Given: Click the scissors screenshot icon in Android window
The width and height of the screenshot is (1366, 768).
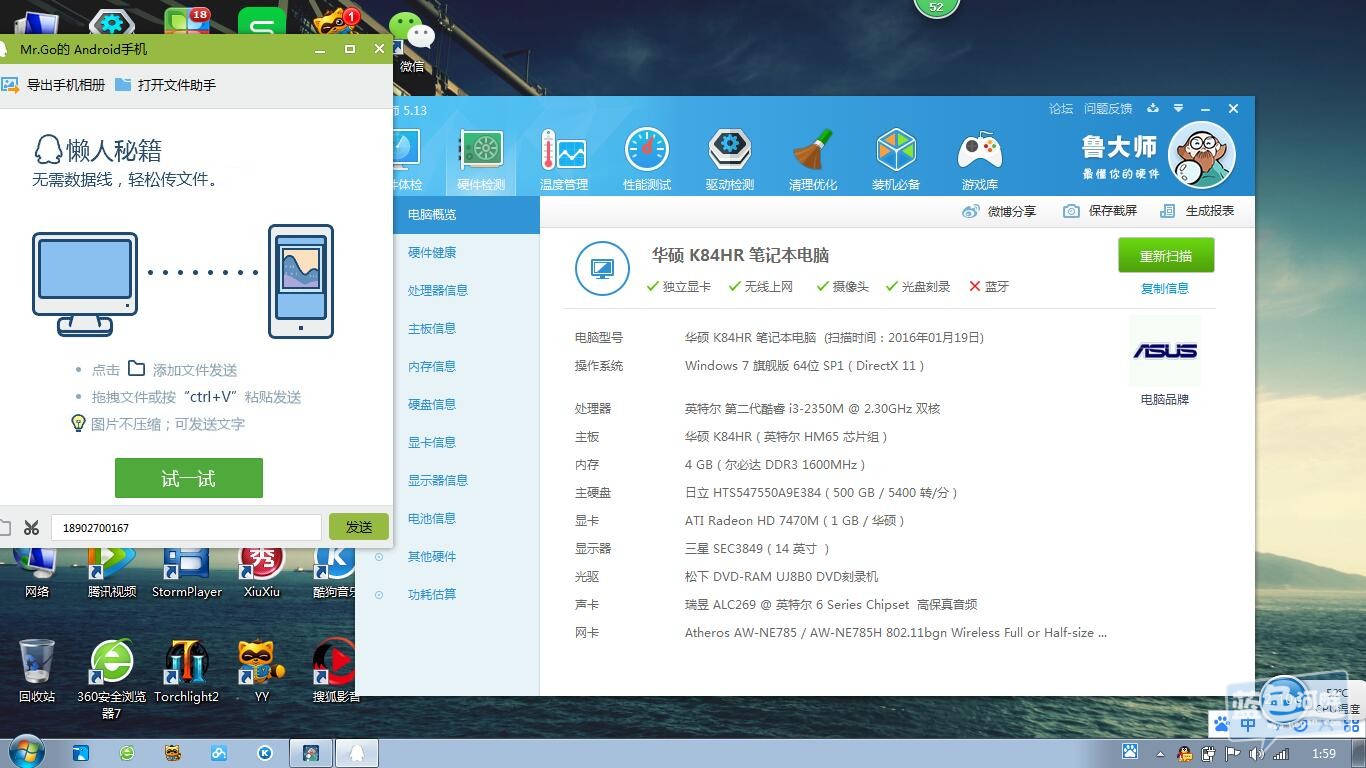Looking at the screenshot, I should [x=31, y=527].
